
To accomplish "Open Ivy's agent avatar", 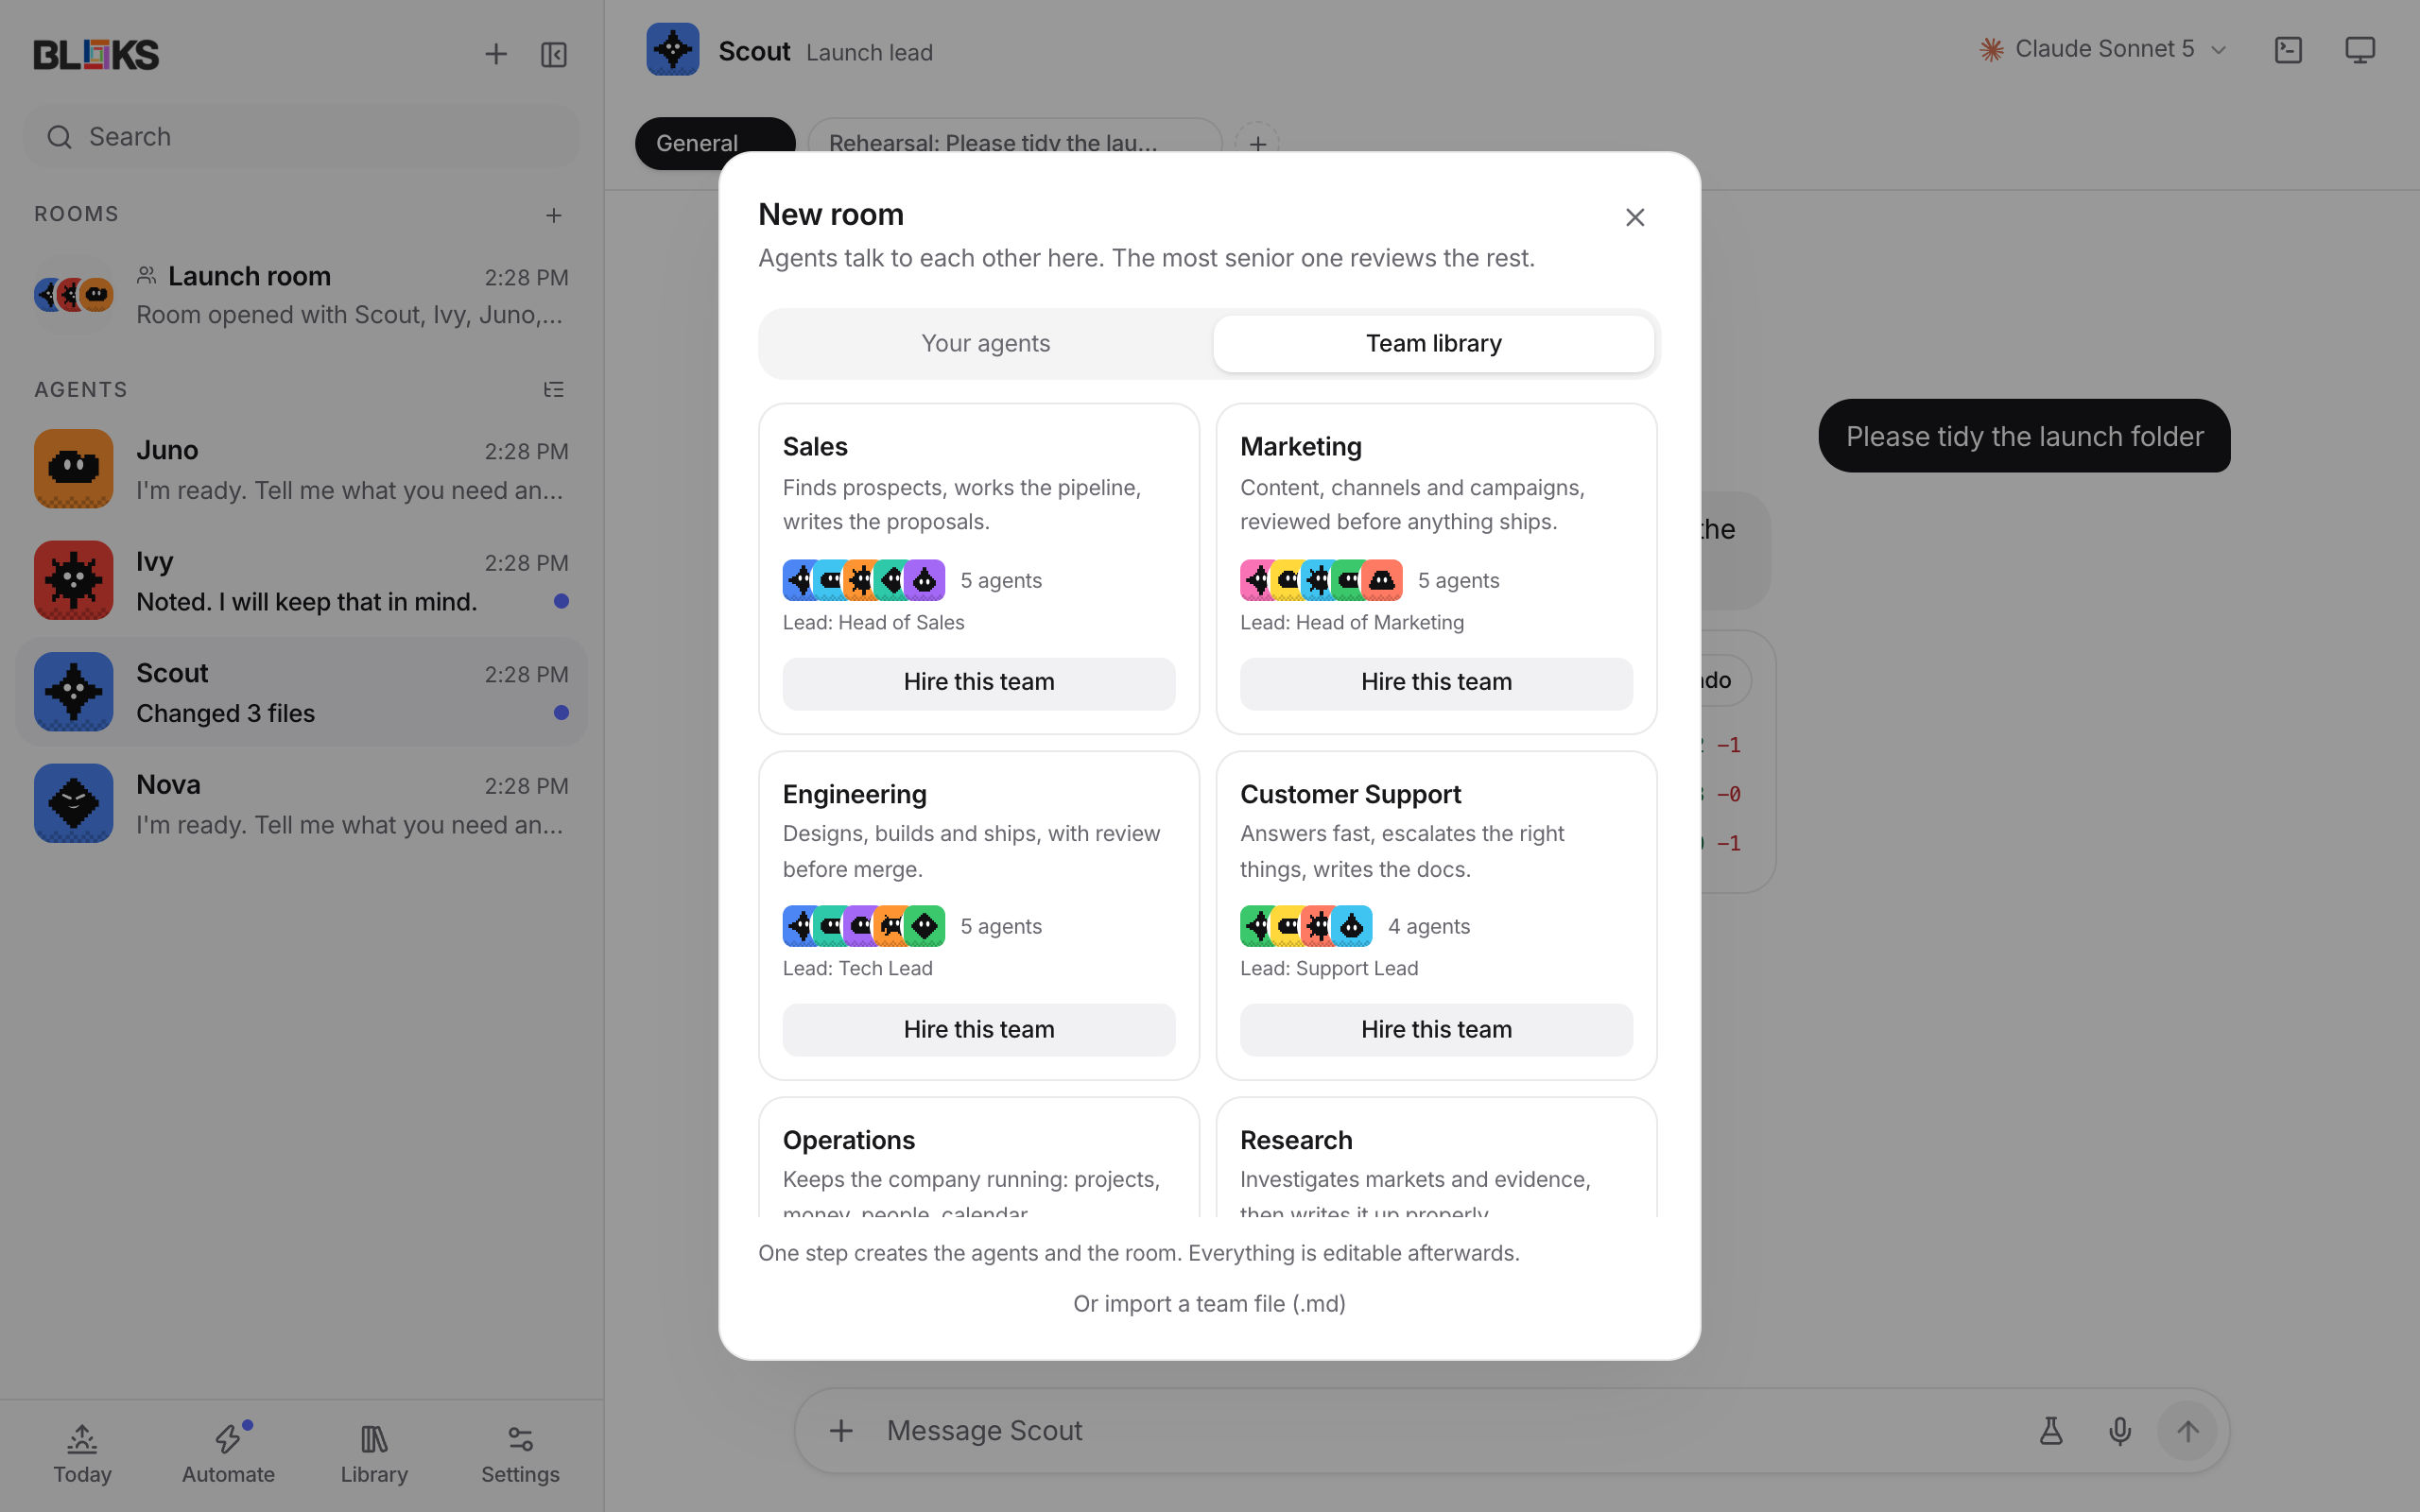I will (74, 580).
